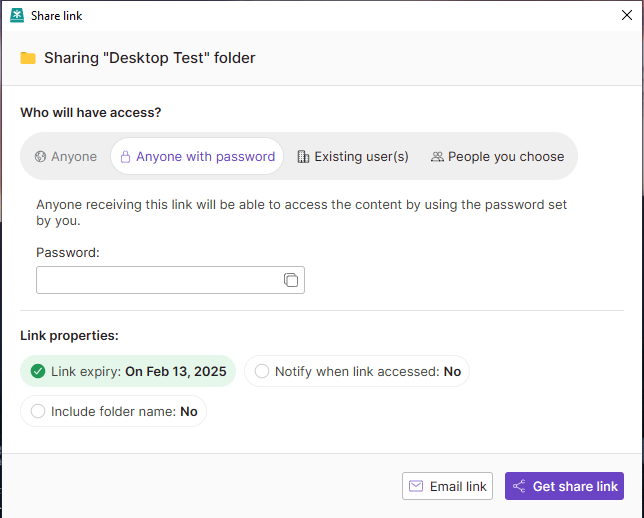Enable Notify when link accessed
This screenshot has width=644, height=518.
coord(262,372)
